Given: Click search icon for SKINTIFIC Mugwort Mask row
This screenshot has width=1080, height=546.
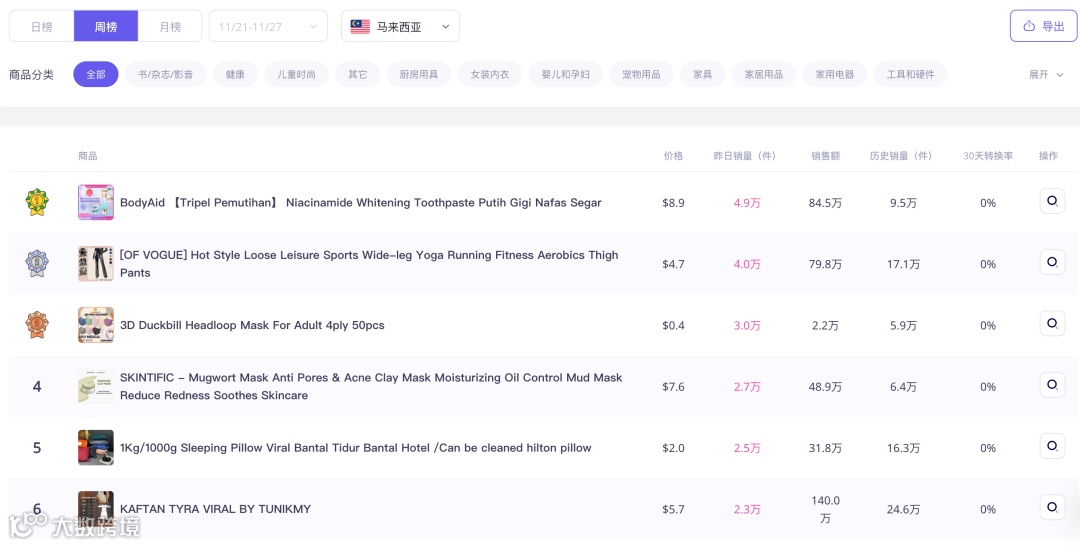Looking at the screenshot, I should [x=1052, y=385].
